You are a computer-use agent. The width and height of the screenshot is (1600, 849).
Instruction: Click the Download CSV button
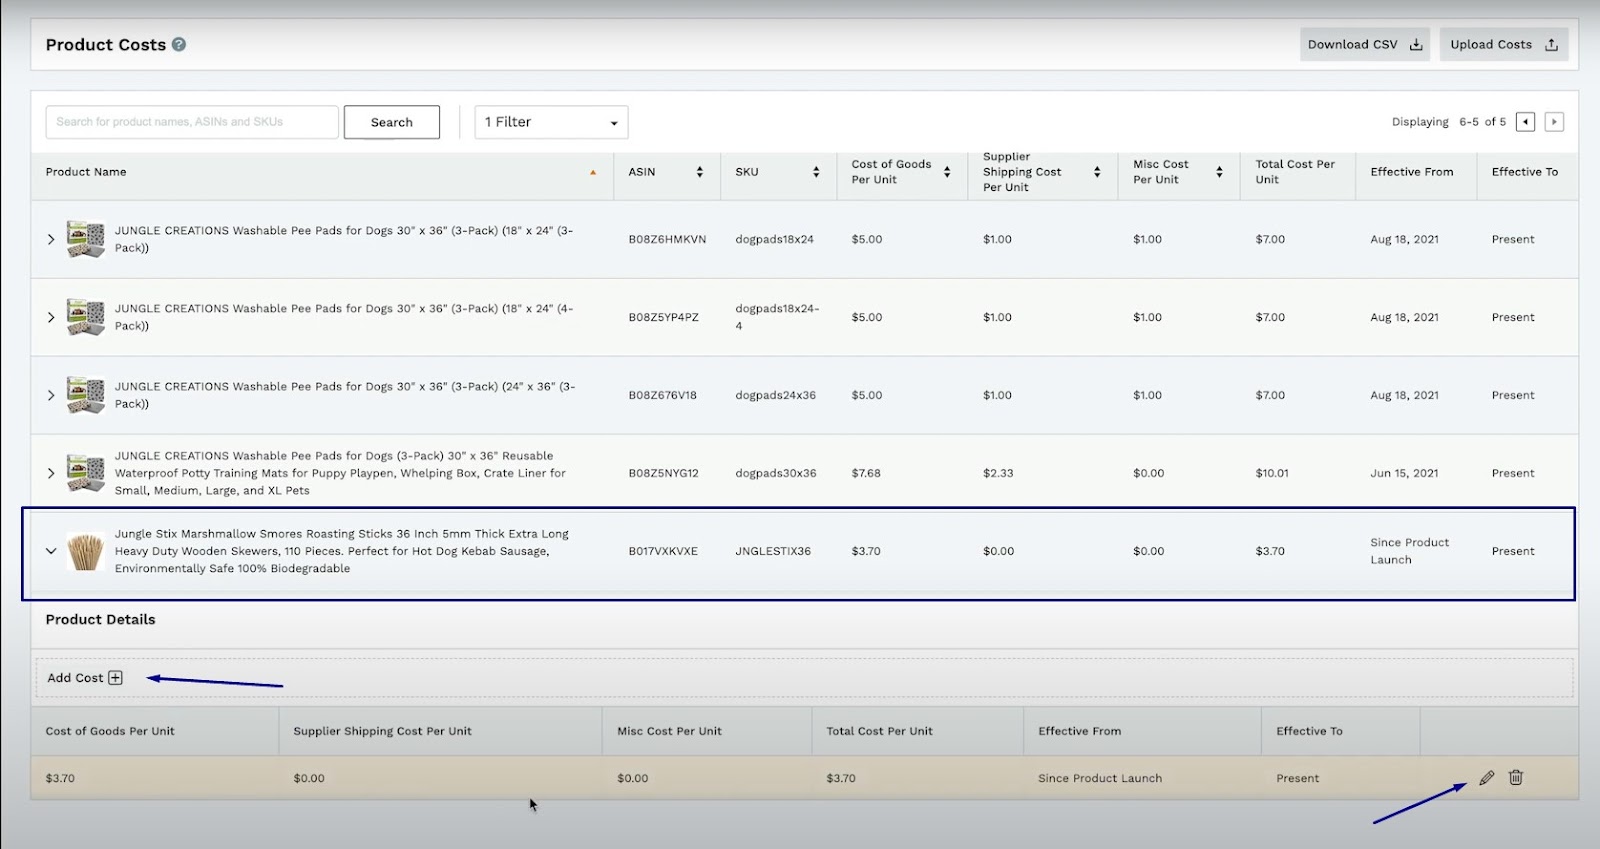coord(1365,44)
